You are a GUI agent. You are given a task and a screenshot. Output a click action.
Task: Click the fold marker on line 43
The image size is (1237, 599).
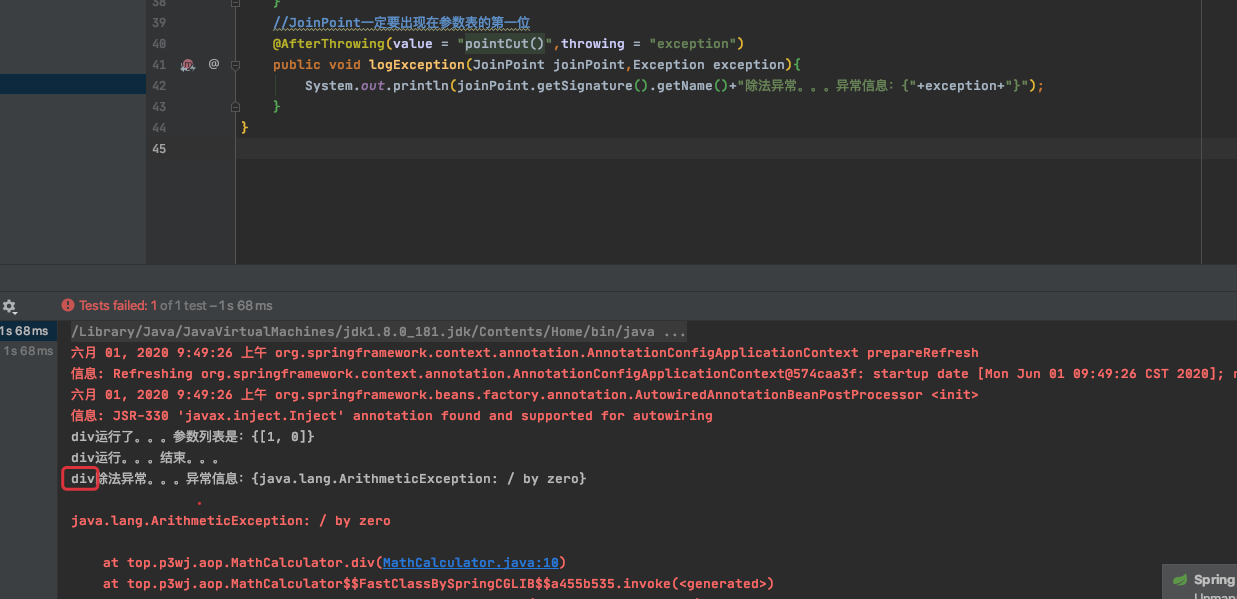[x=236, y=106]
